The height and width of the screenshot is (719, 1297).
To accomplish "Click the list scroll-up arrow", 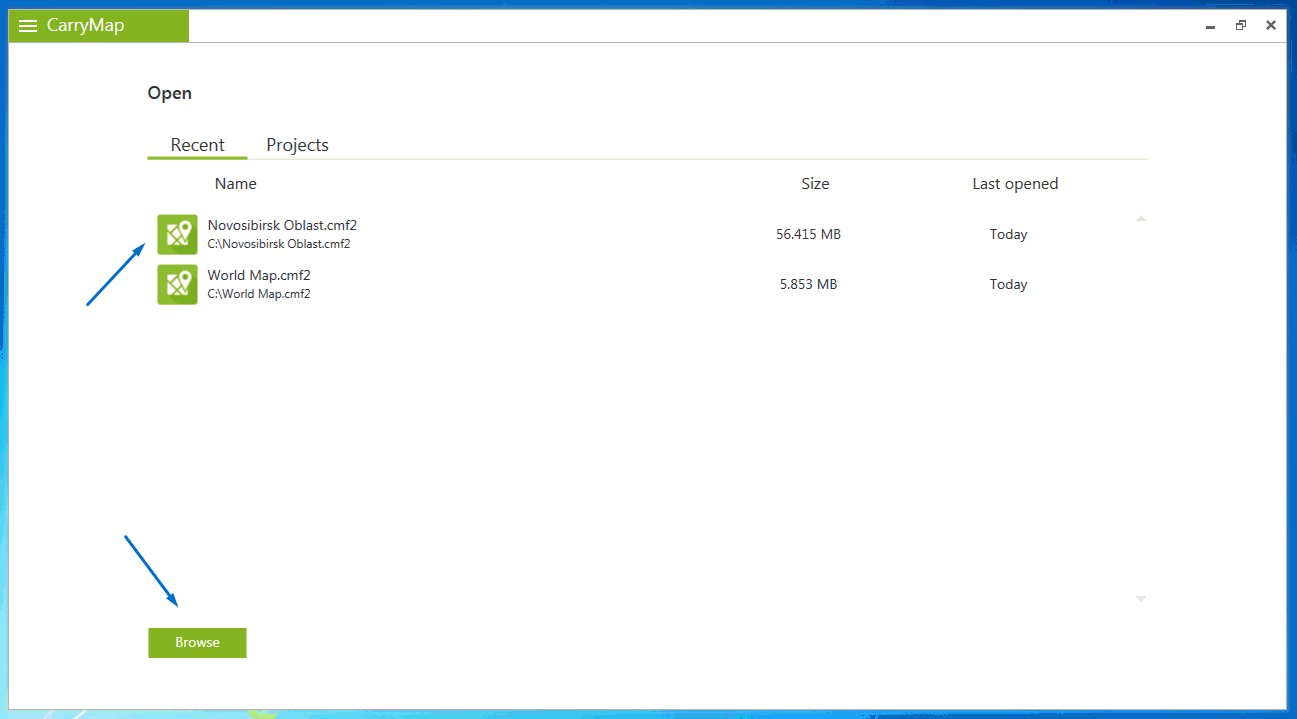I will coord(1141,218).
